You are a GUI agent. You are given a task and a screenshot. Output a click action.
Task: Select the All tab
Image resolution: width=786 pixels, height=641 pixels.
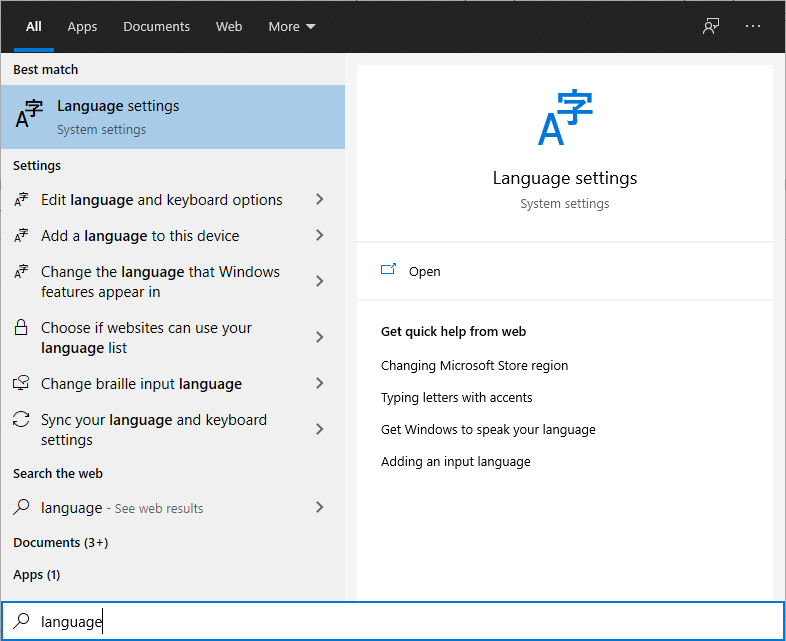click(x=34, y=27)
